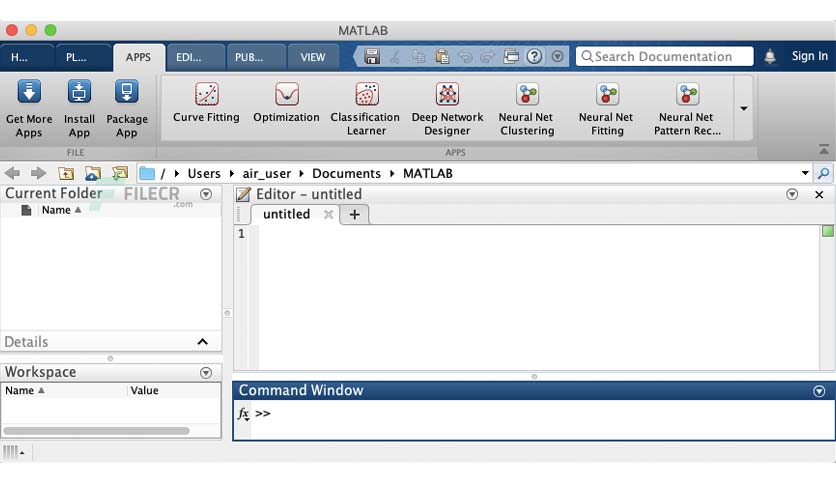Click Sign In
The height and width of the screenshot is (484, 836).
809,56
